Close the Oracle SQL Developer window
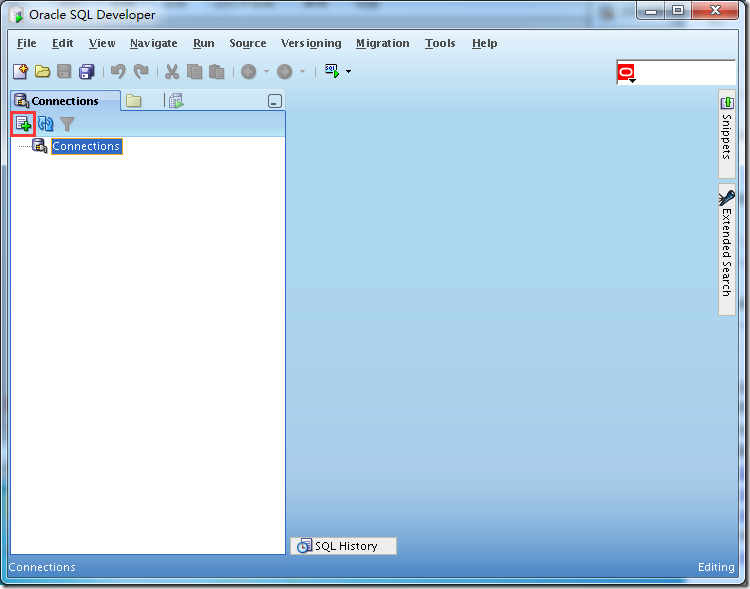The image size is (750, 589). 715,11
